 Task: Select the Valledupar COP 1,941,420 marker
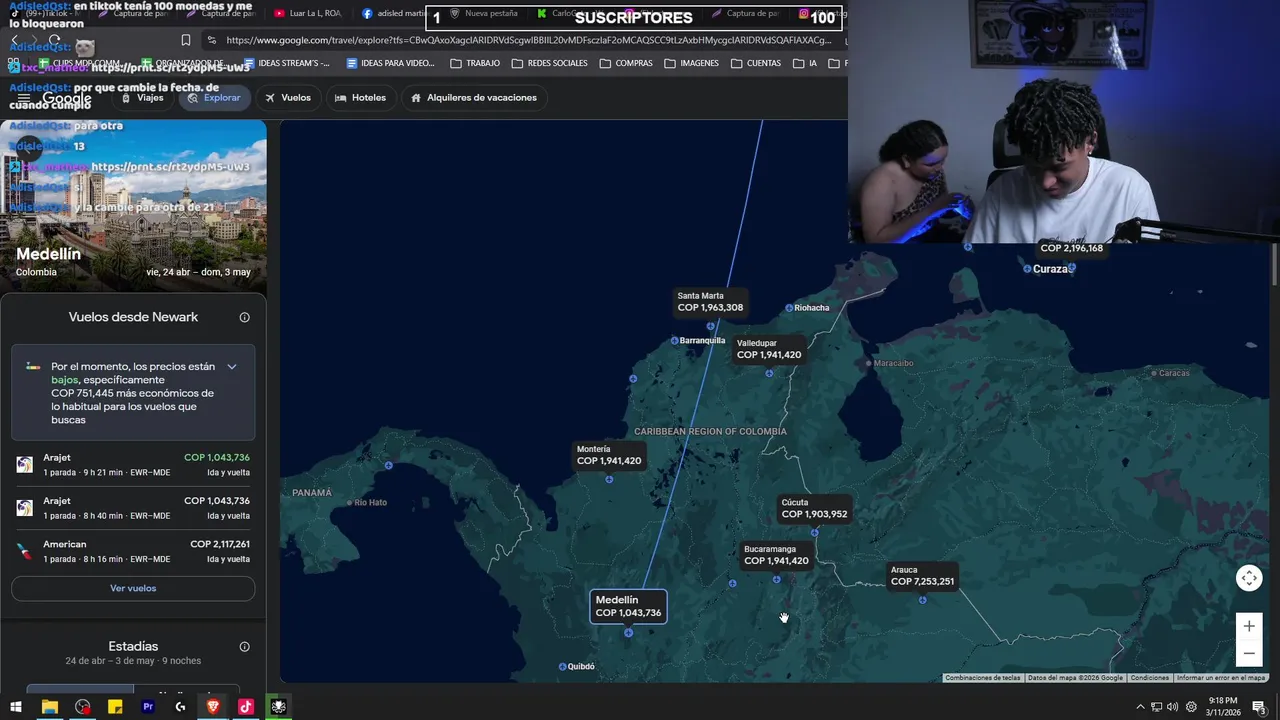coord(769,349)
